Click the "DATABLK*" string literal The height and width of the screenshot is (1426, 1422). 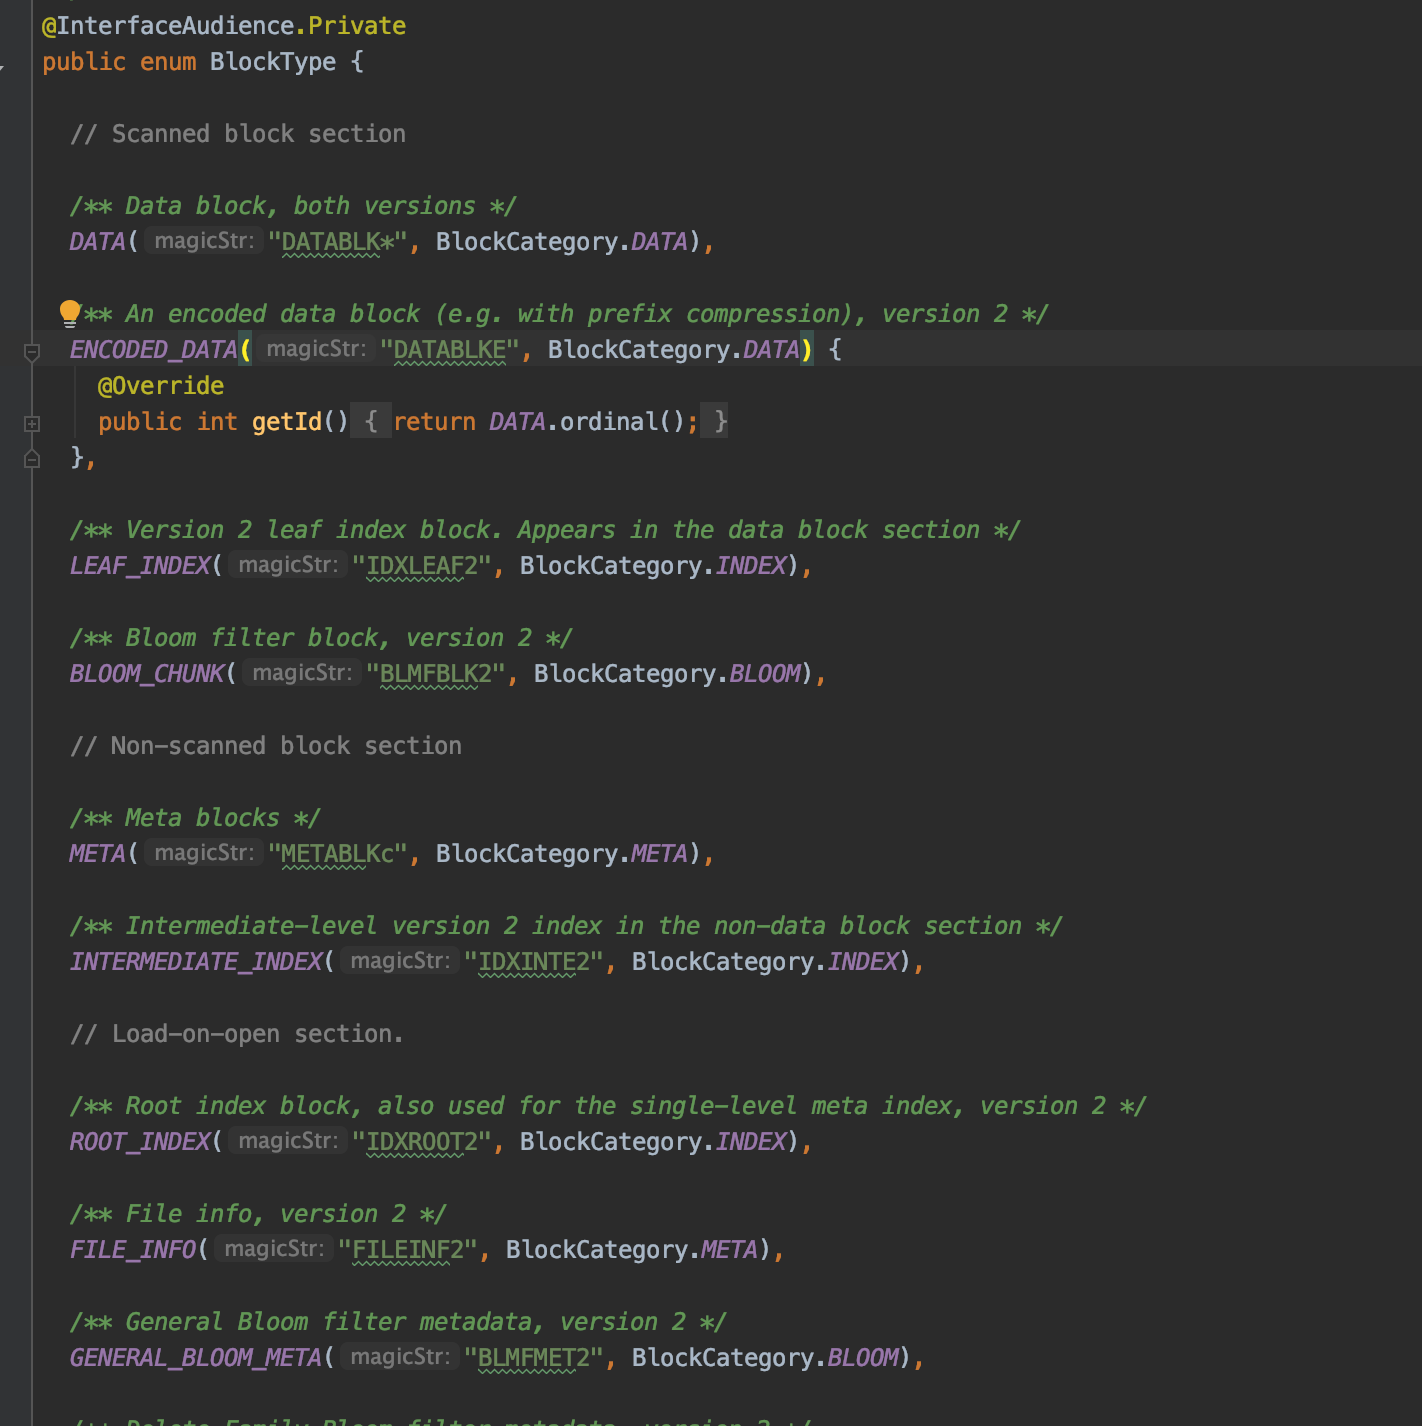pyautogui.click(x=337, y=242)
